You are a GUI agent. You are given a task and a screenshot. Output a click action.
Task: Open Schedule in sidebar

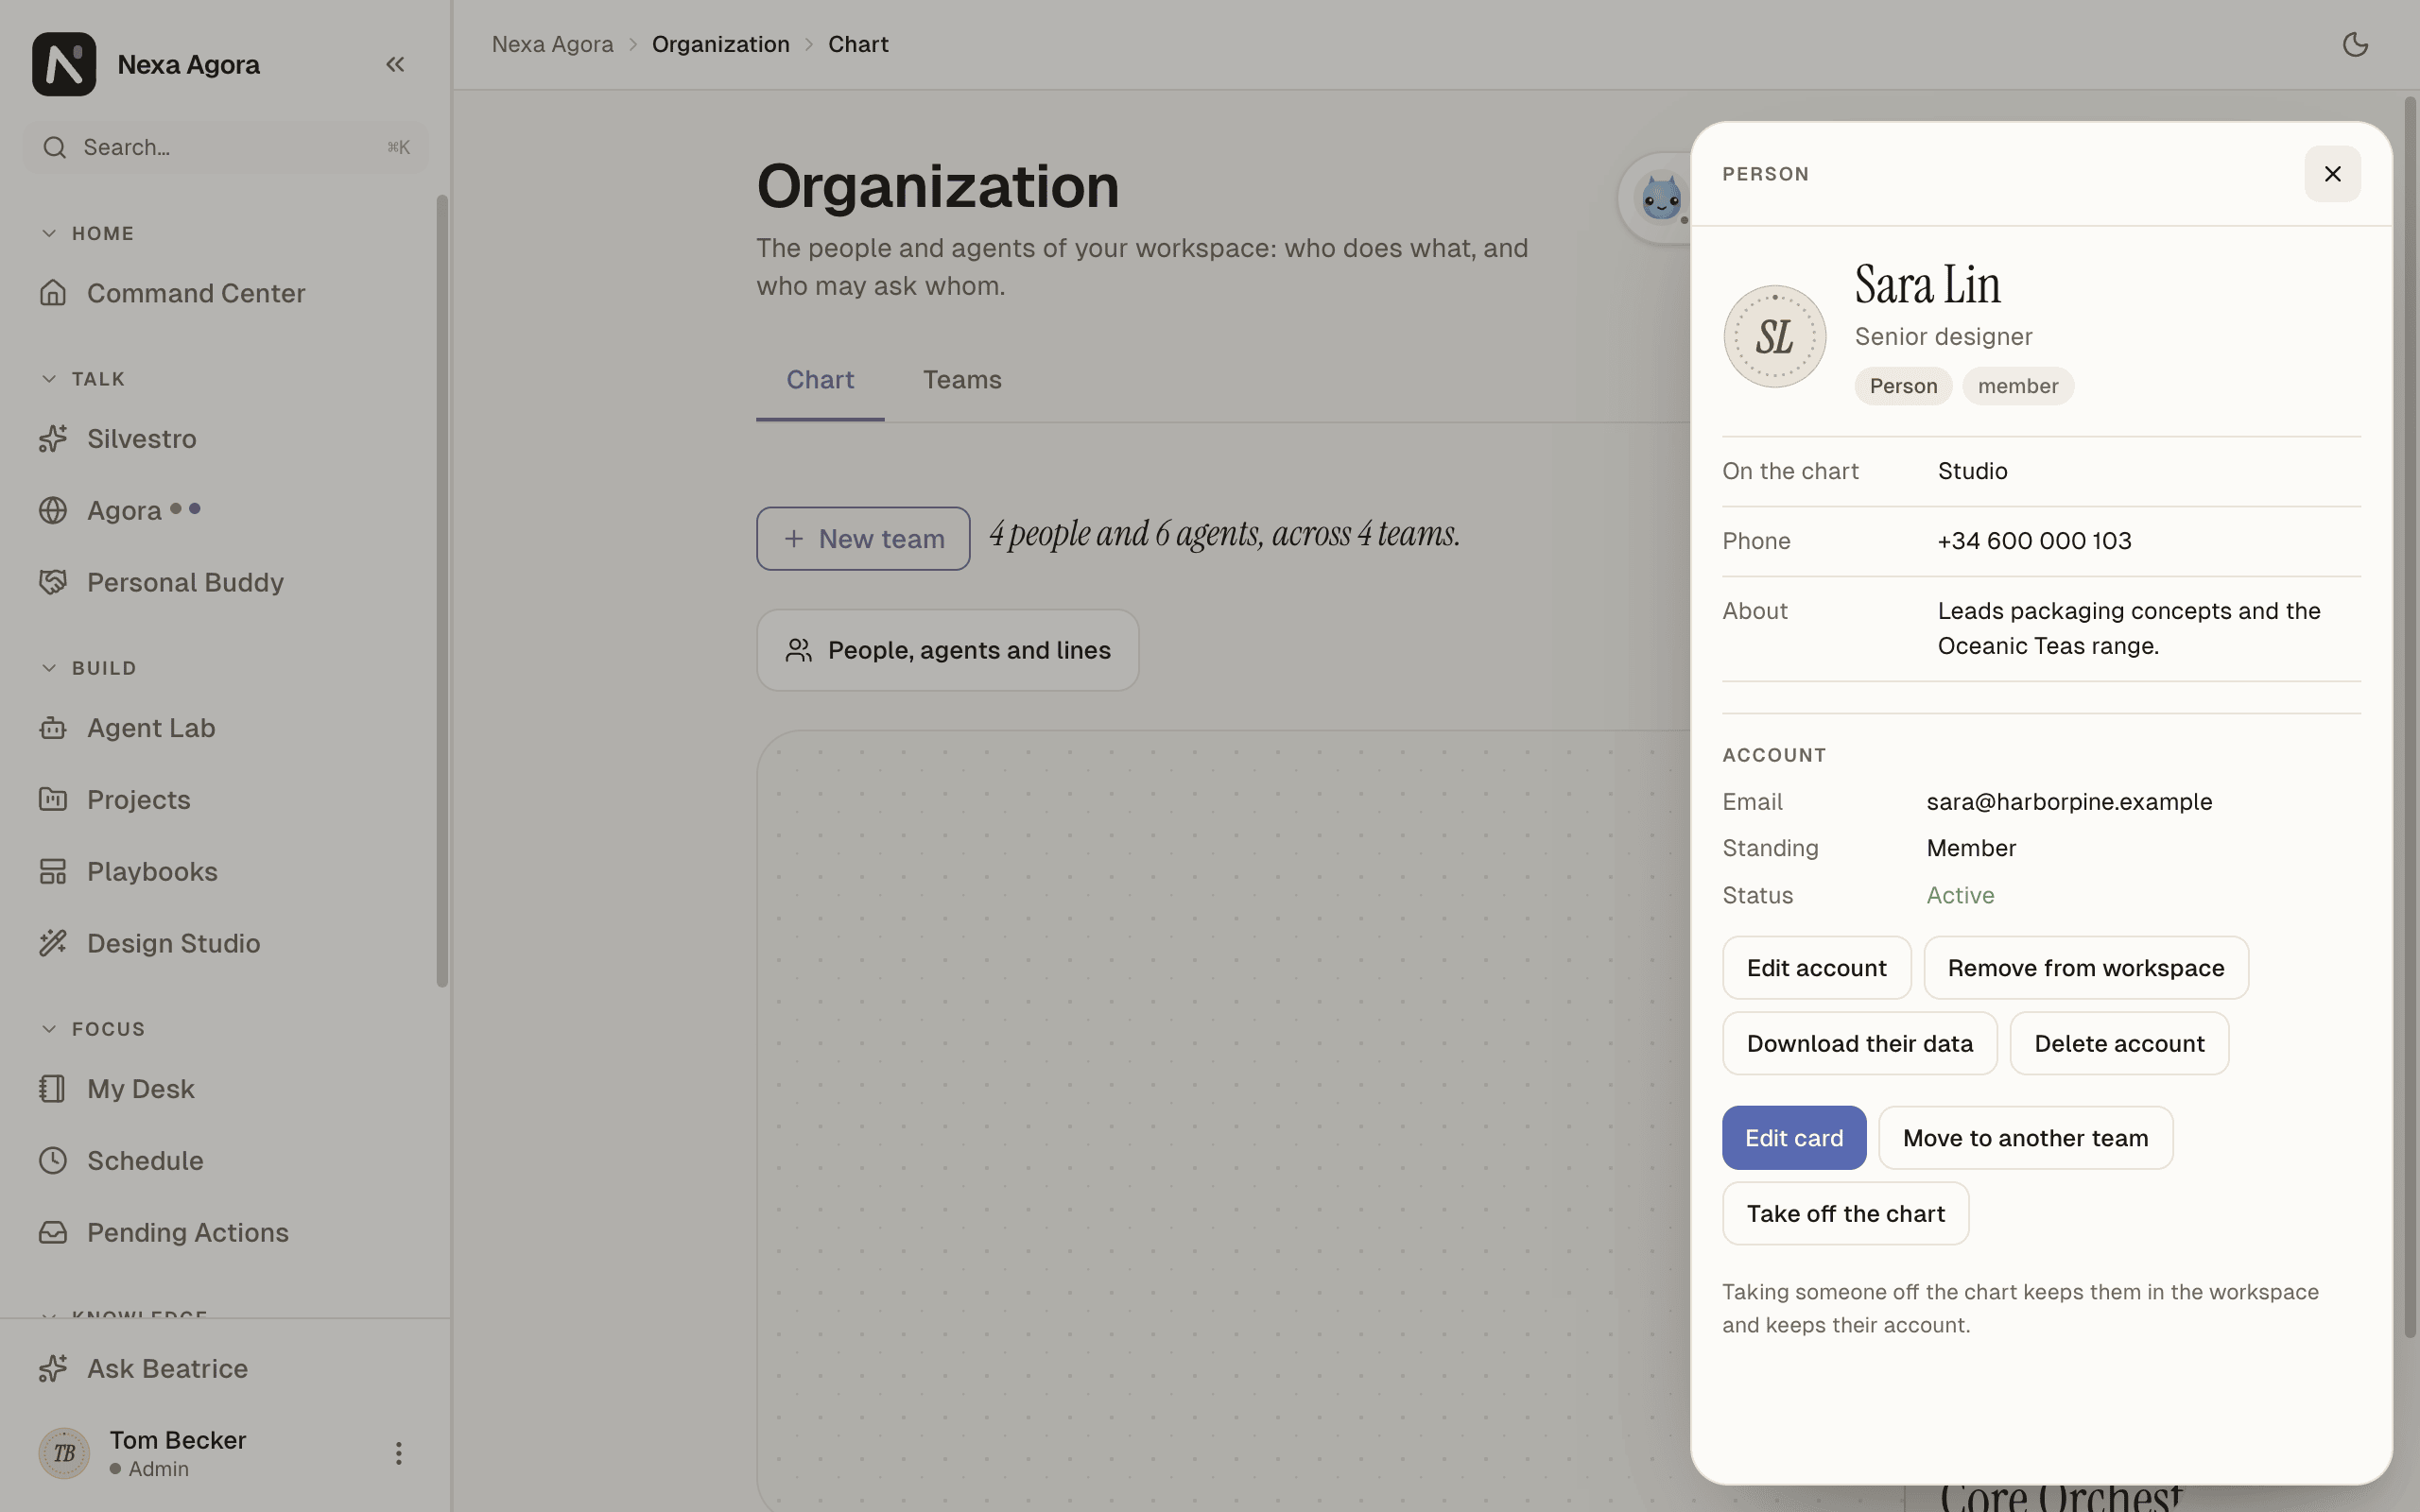225,1160
